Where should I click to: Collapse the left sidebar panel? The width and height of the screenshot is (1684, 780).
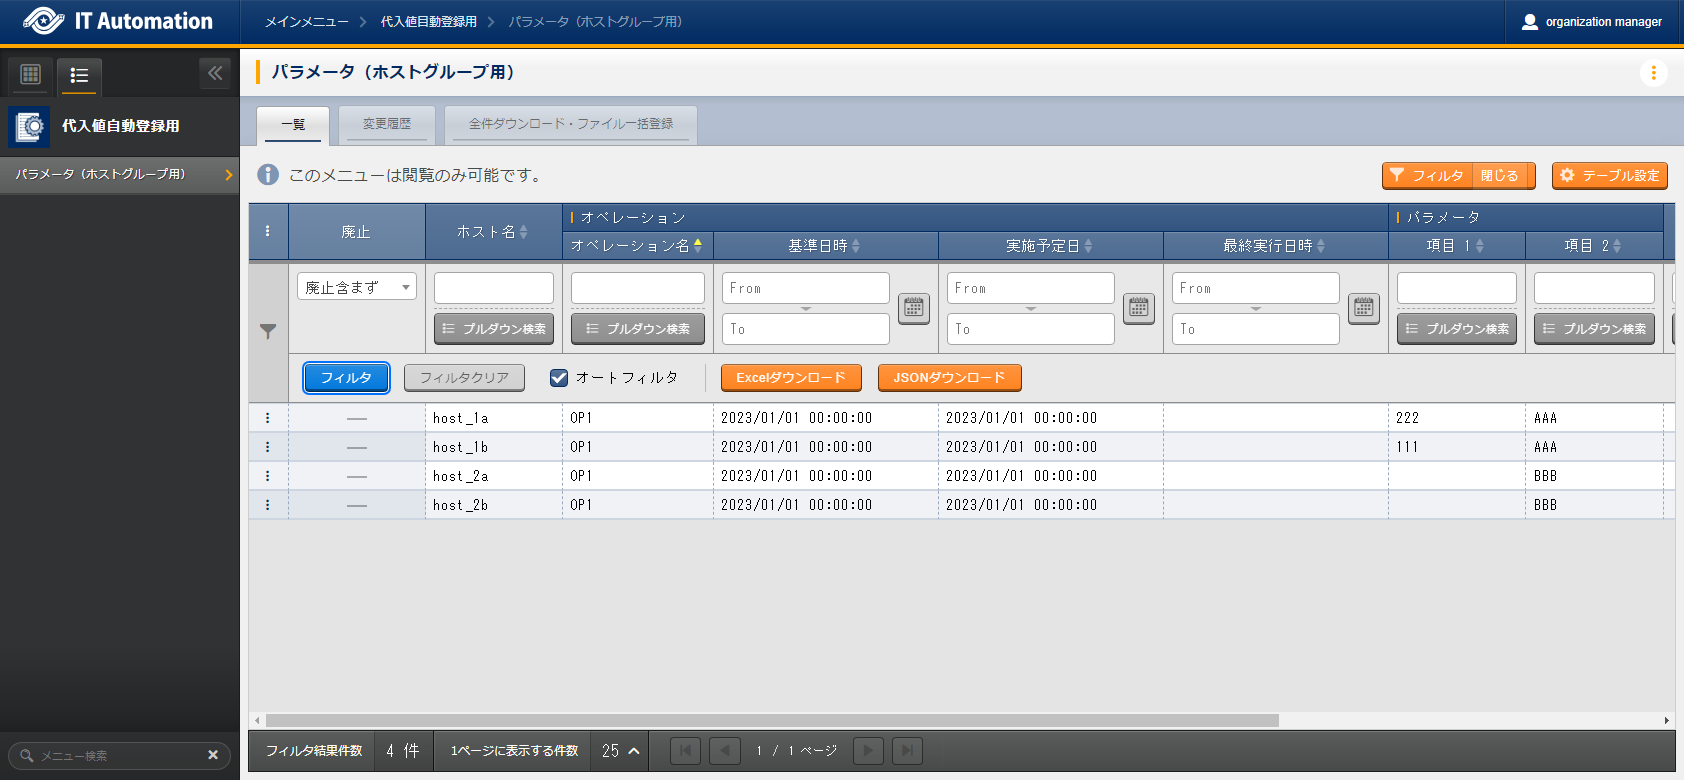click(215, 73)
